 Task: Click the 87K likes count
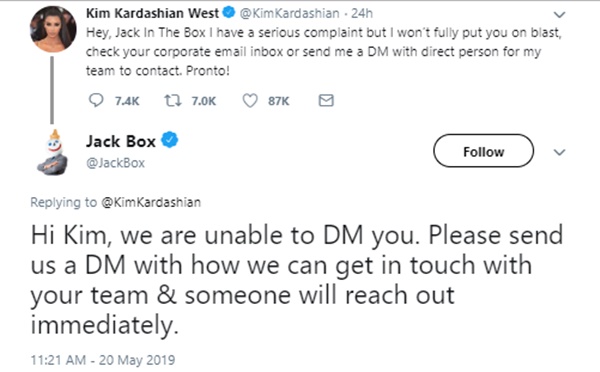tap(279, 101)
